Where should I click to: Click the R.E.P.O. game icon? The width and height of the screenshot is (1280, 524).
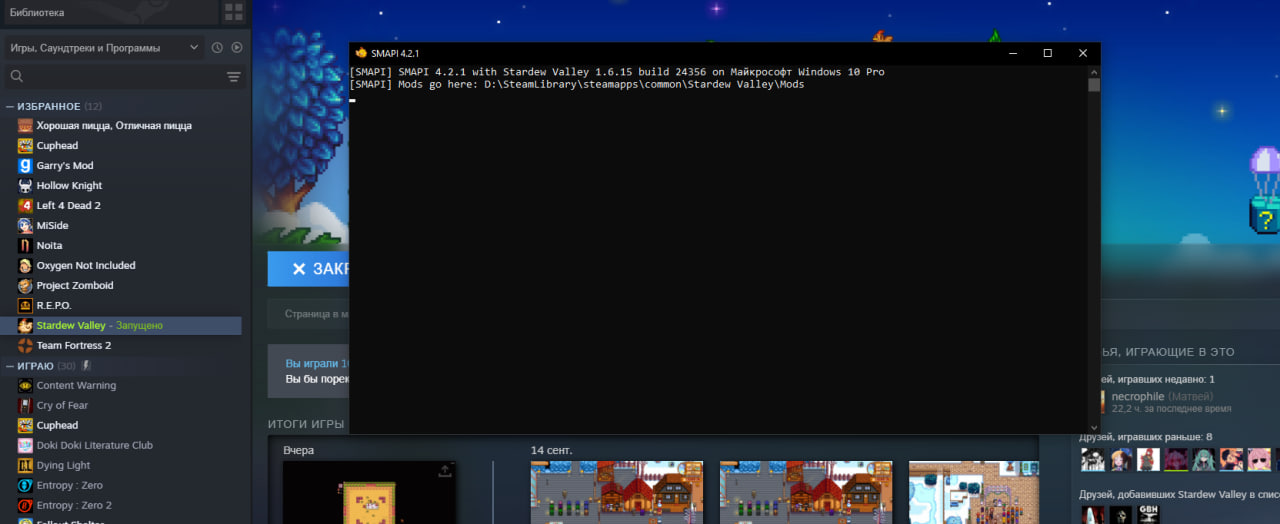tap(25, 306)
